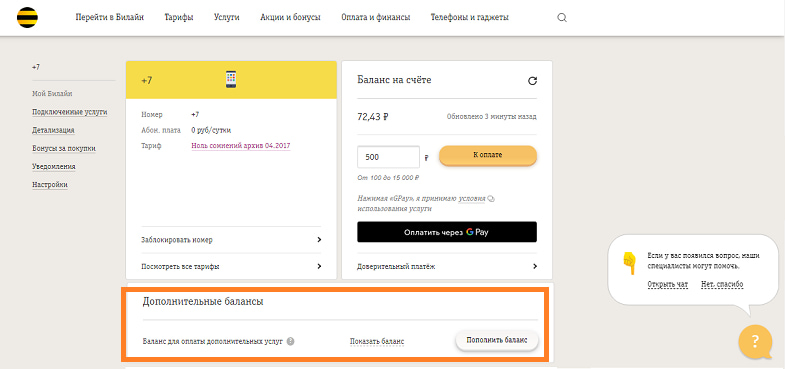Open the Тарифы menu item
The width and height of the screenshot is (785, 369).
pyautogui.click(x=179, y=18)
